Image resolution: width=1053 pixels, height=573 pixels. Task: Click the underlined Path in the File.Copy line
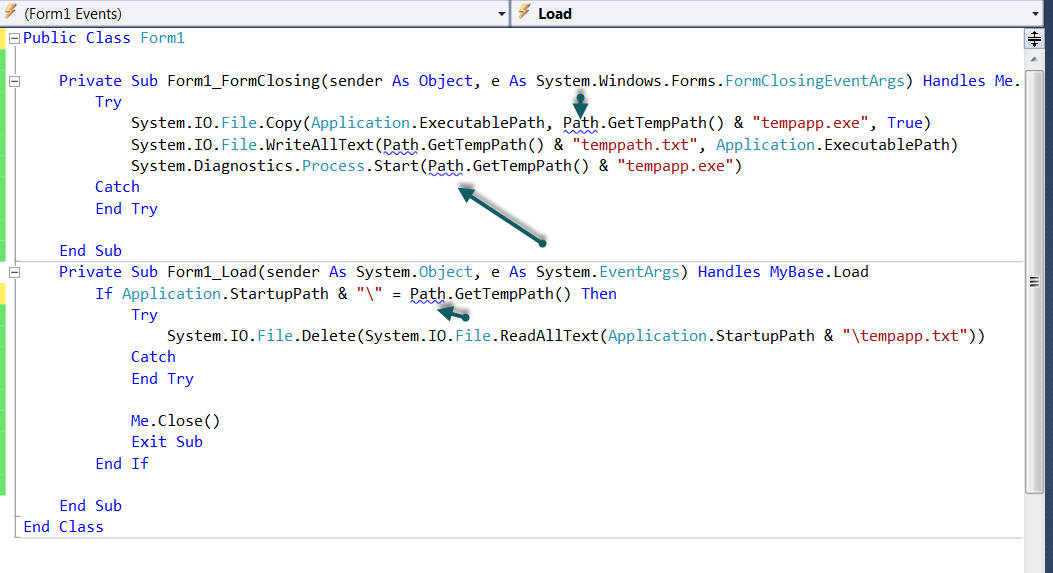(580, 123)
